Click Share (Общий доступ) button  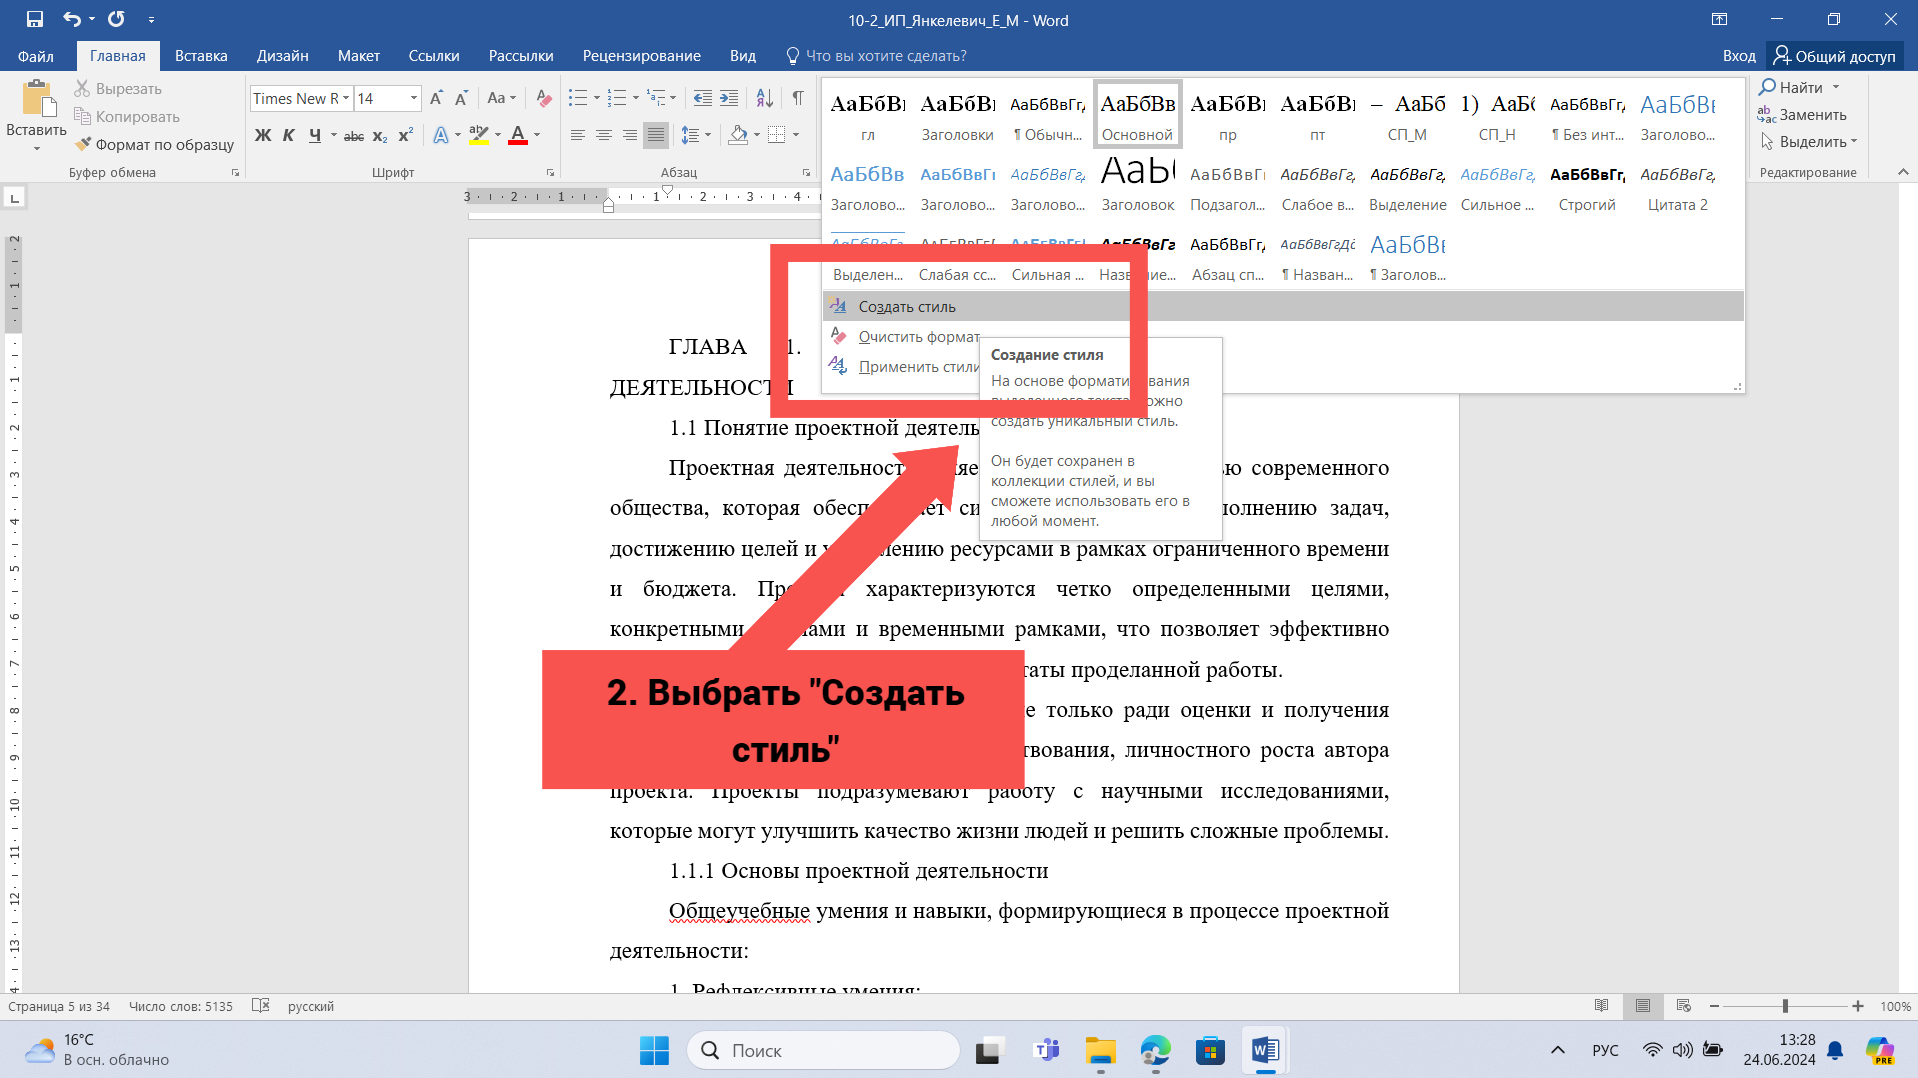[x=1835, y=56]
